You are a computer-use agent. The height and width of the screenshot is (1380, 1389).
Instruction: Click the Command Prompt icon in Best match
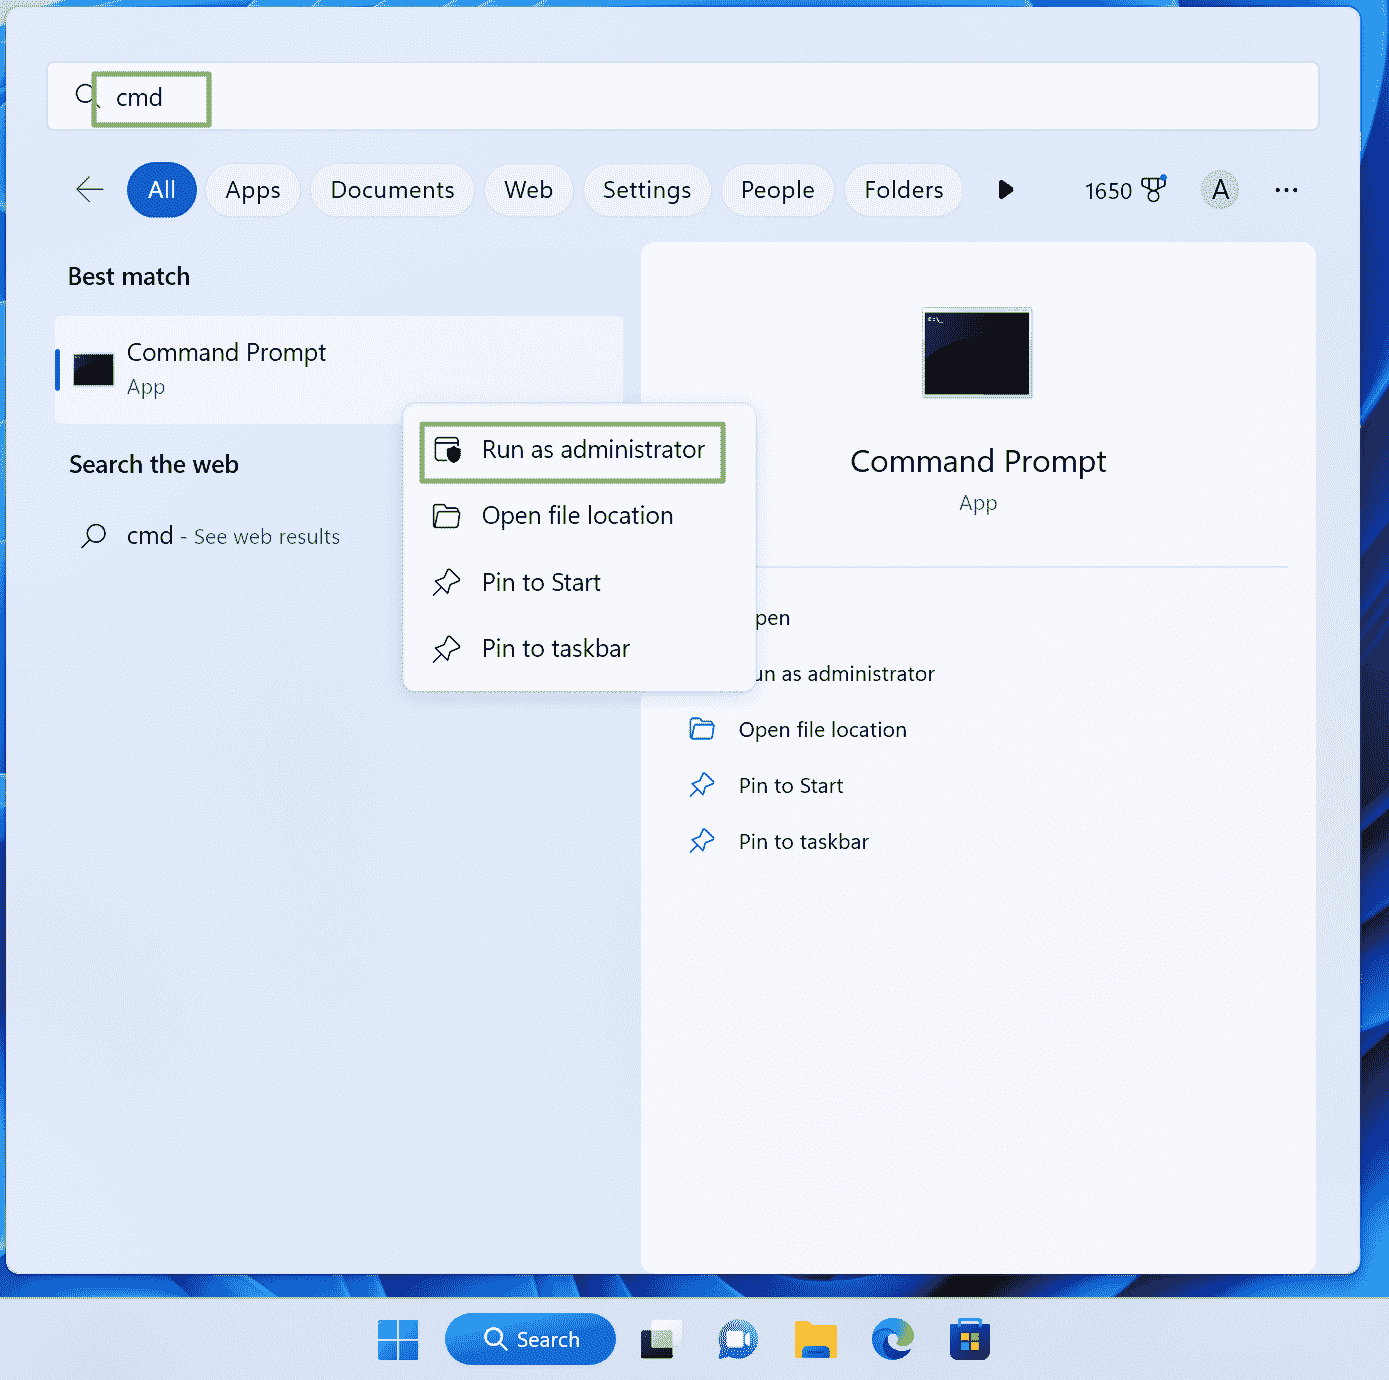(94, 370)
